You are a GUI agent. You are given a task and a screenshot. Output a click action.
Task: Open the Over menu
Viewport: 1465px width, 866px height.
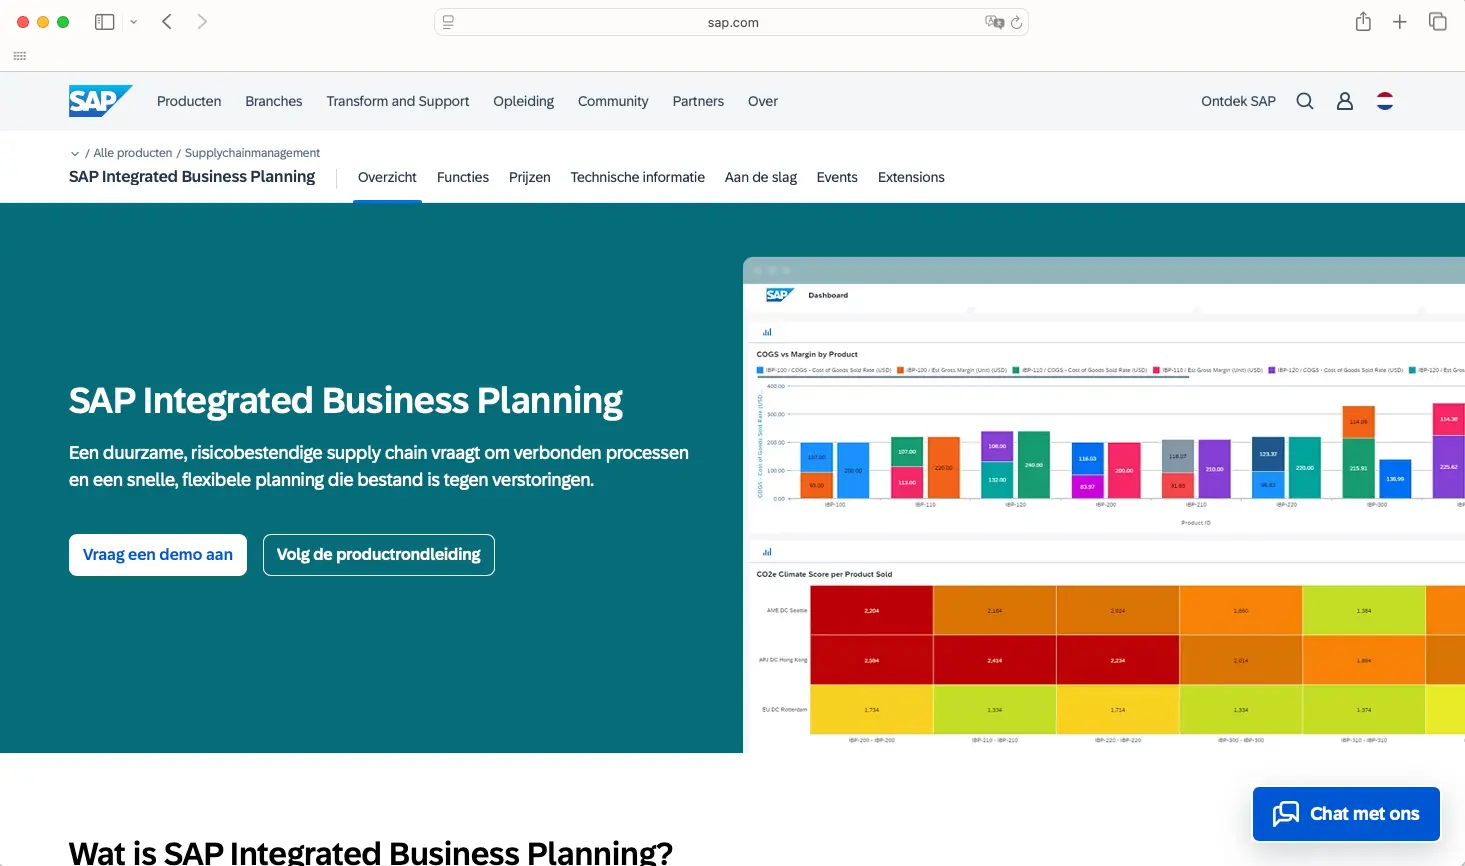click(763, 101)
